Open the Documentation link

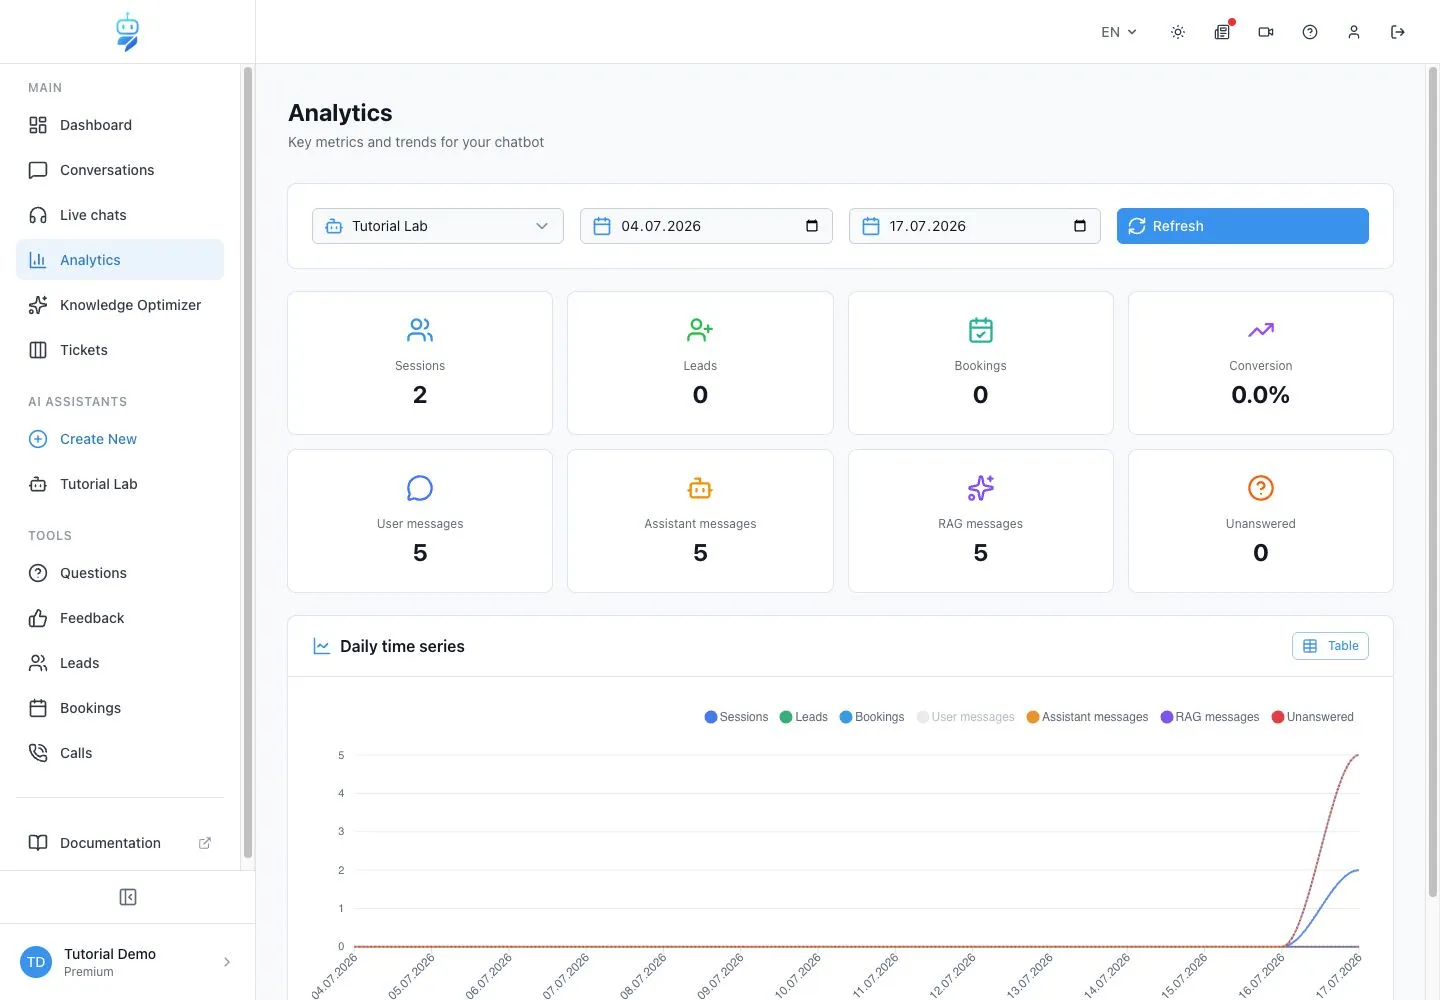[120, 843]
